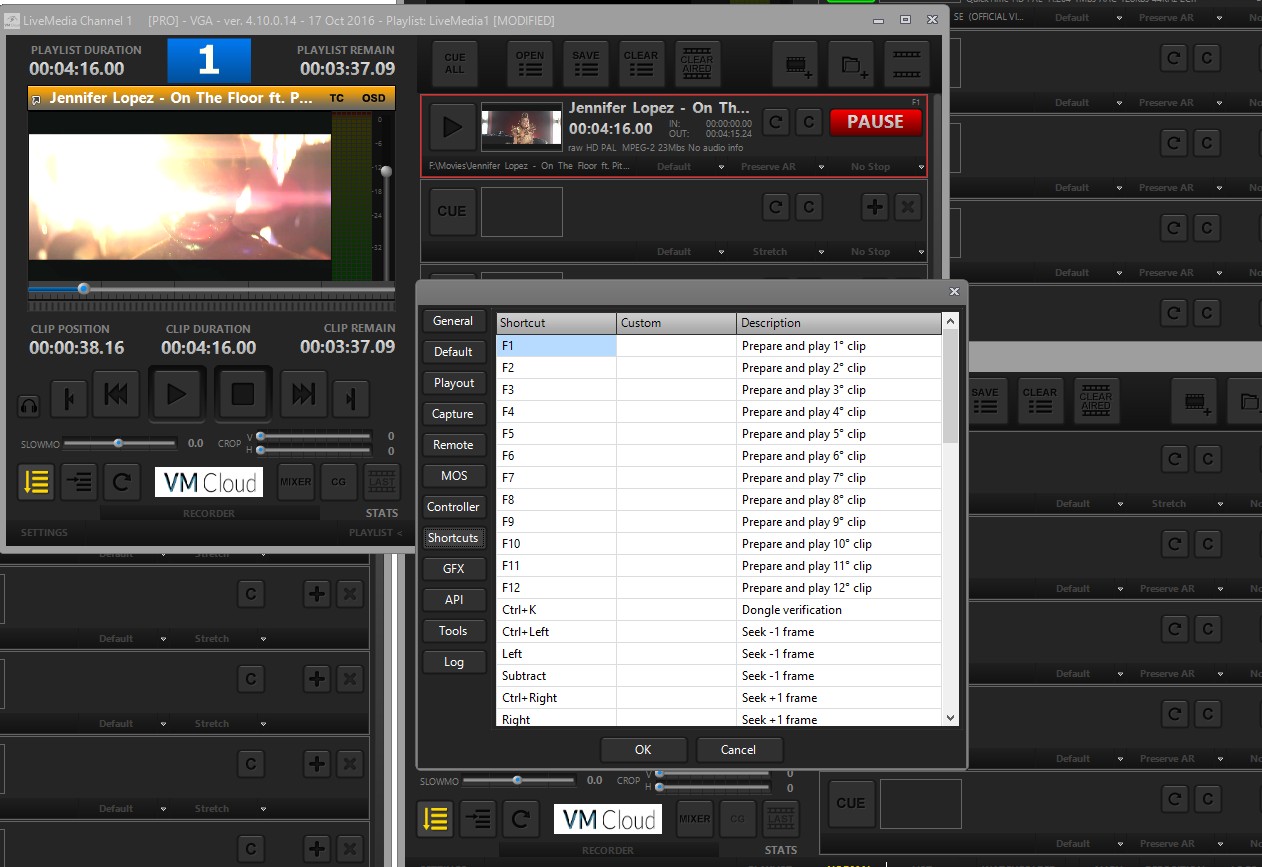Click the add folder icon

pos(852,65)
